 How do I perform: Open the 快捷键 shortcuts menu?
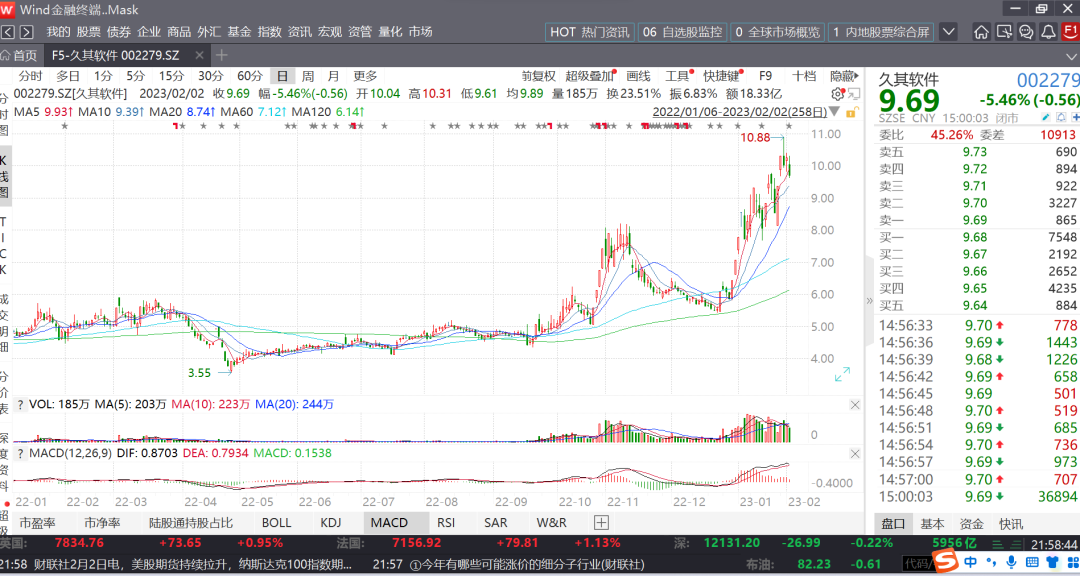coord(723,76)
